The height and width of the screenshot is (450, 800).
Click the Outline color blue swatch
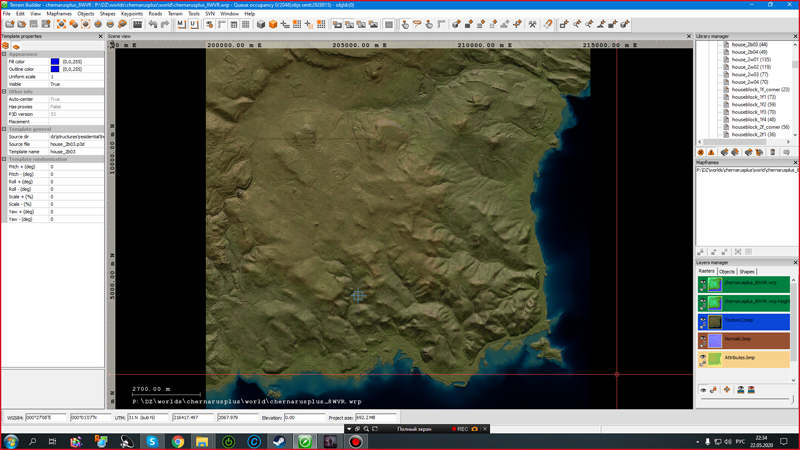(55, 69)
